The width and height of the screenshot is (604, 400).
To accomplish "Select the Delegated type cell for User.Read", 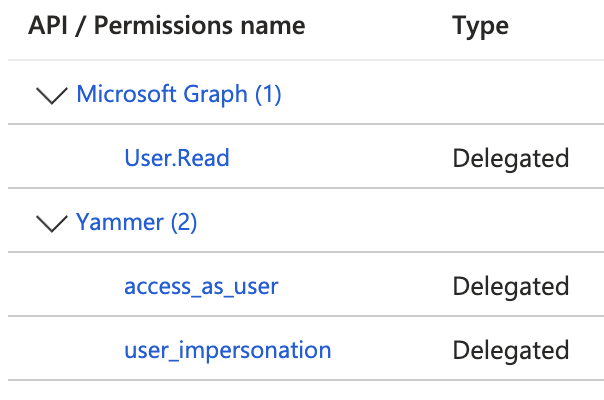I will (511, 158).
